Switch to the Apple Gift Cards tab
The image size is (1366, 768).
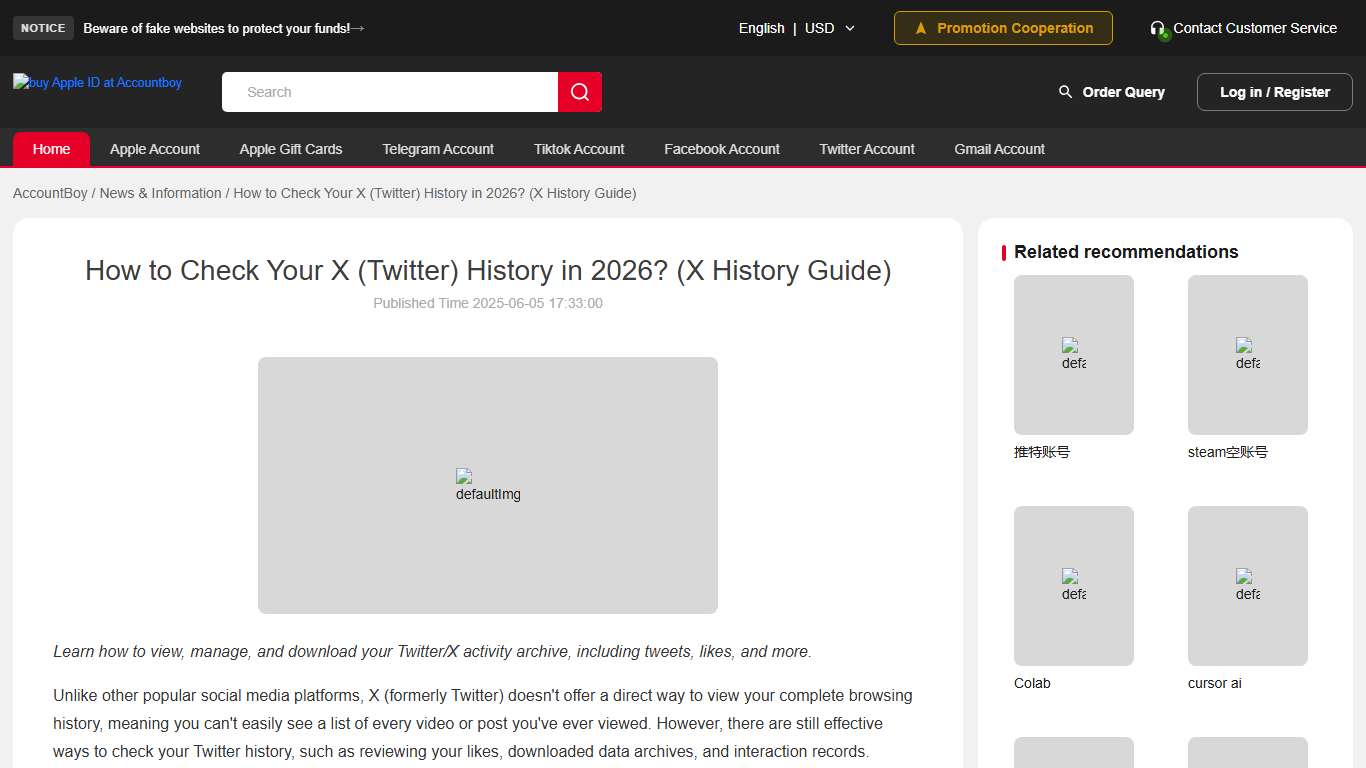(290, 148)
